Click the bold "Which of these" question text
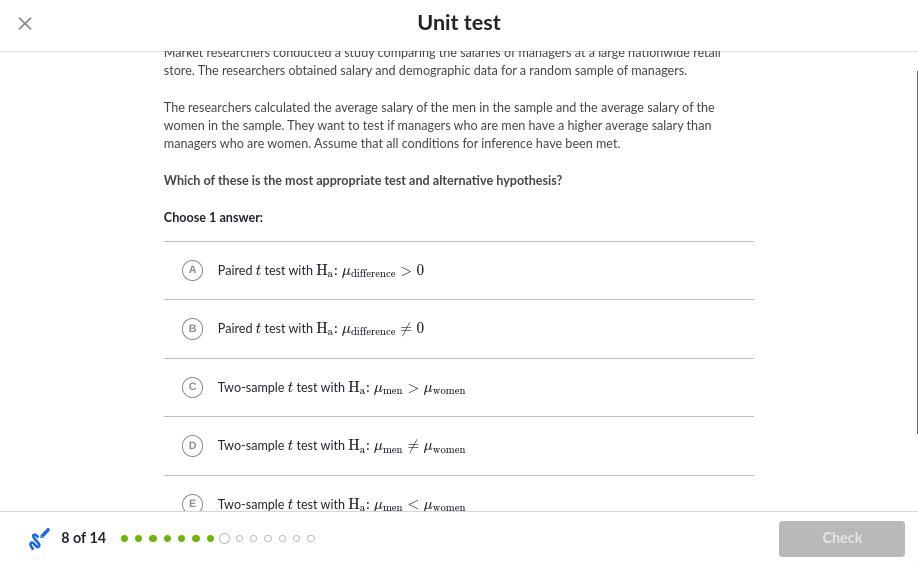The width and height of the screenshot is (918, 565). [363, 181]
